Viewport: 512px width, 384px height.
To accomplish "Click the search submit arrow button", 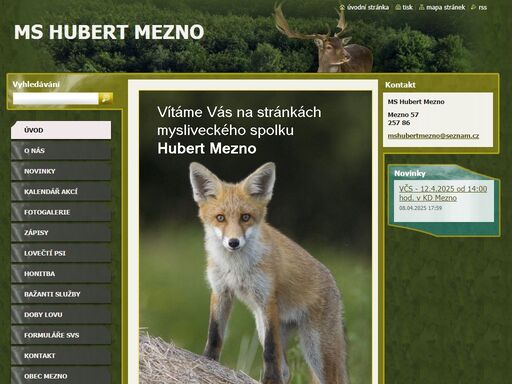I will [106, 98].
